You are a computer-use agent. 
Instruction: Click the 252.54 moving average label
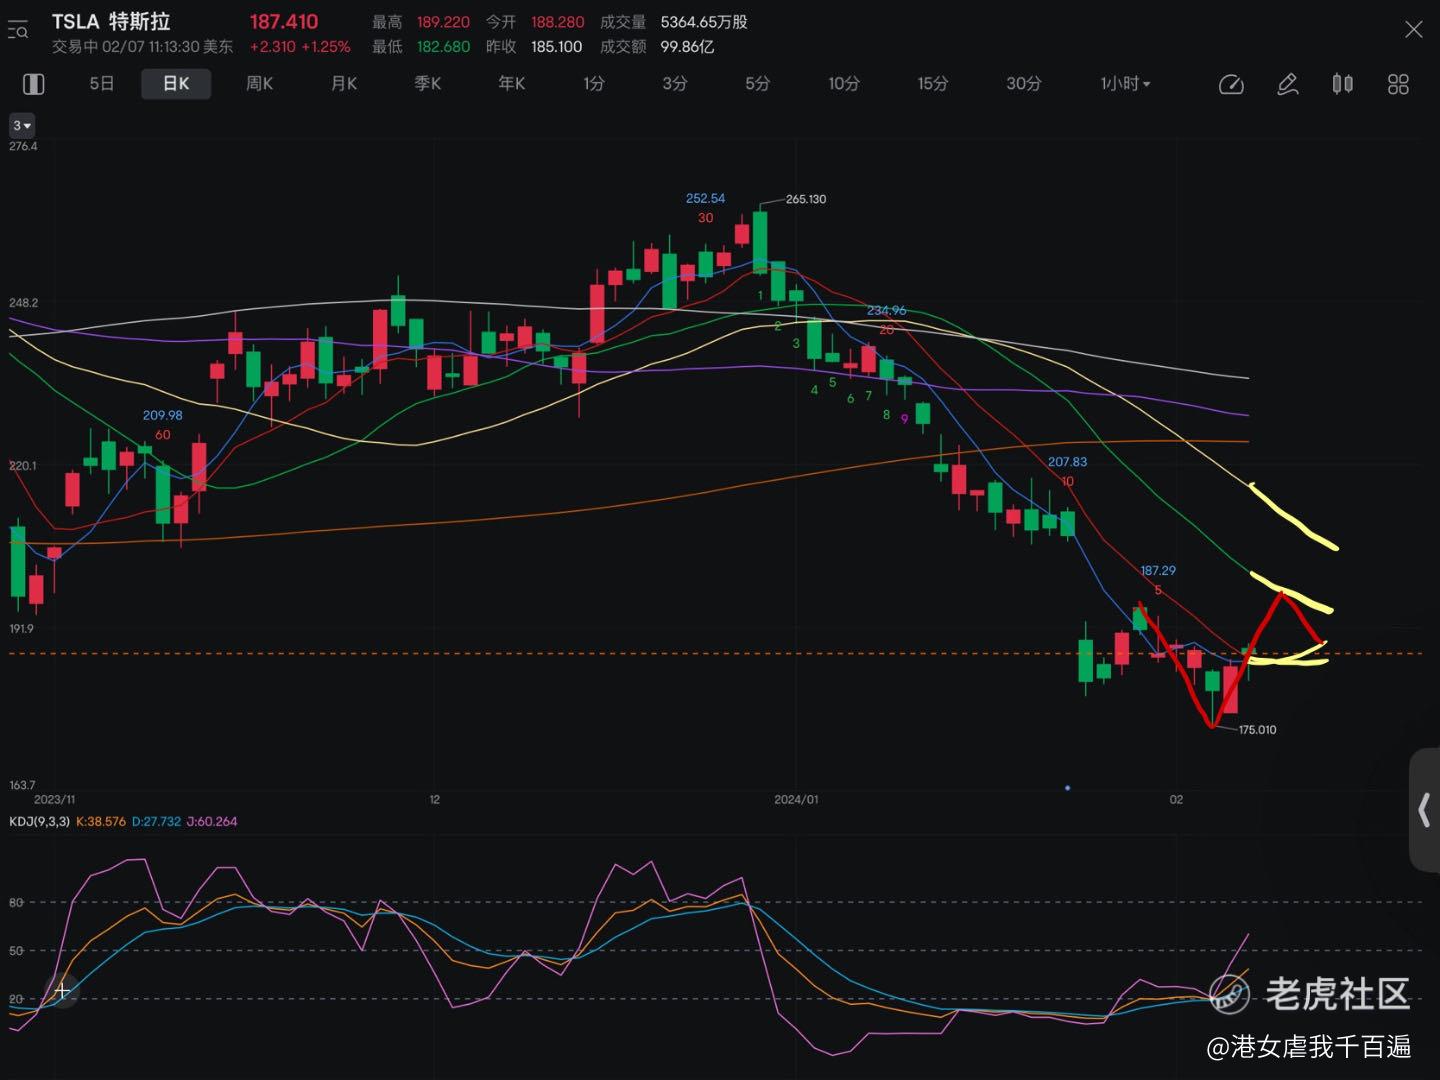[x=706, y=199]
